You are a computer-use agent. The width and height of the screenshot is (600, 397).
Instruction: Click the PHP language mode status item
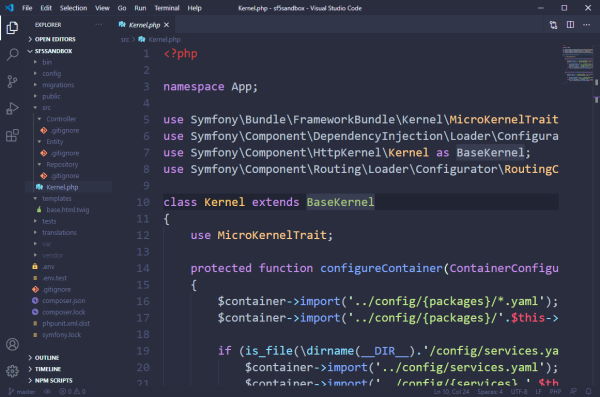(x=555, y=392)
